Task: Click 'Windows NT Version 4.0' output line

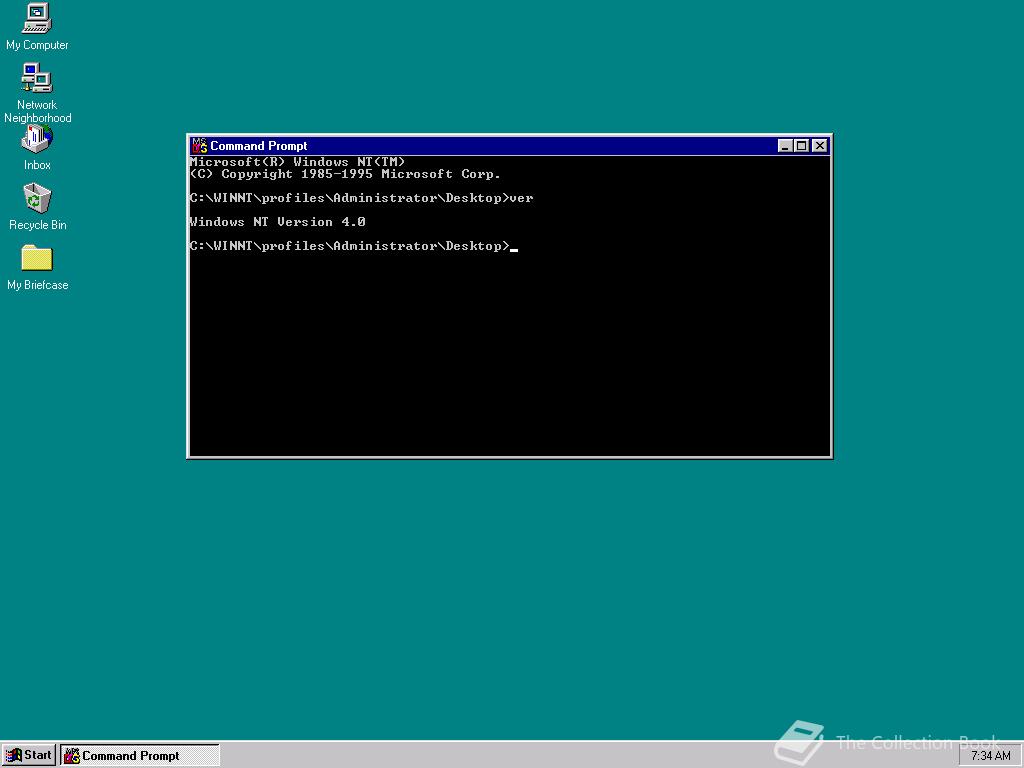Action: click(x=278, y=222)
